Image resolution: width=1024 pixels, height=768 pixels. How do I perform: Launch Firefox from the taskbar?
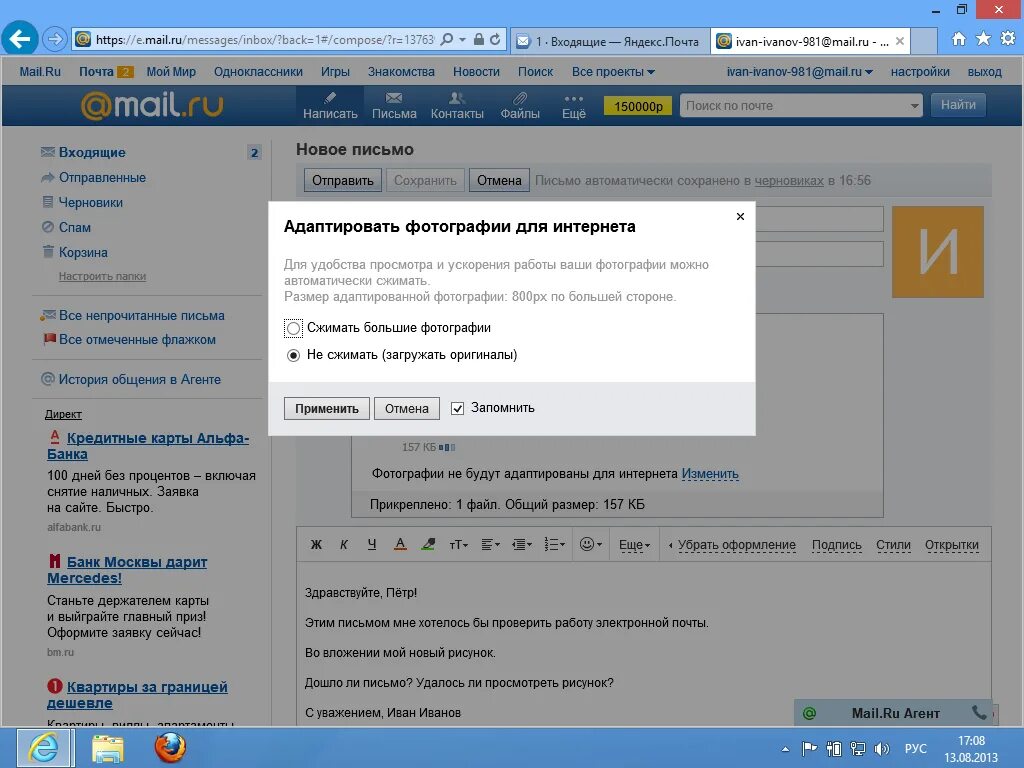pyautogui.click(x=170, y=748)
